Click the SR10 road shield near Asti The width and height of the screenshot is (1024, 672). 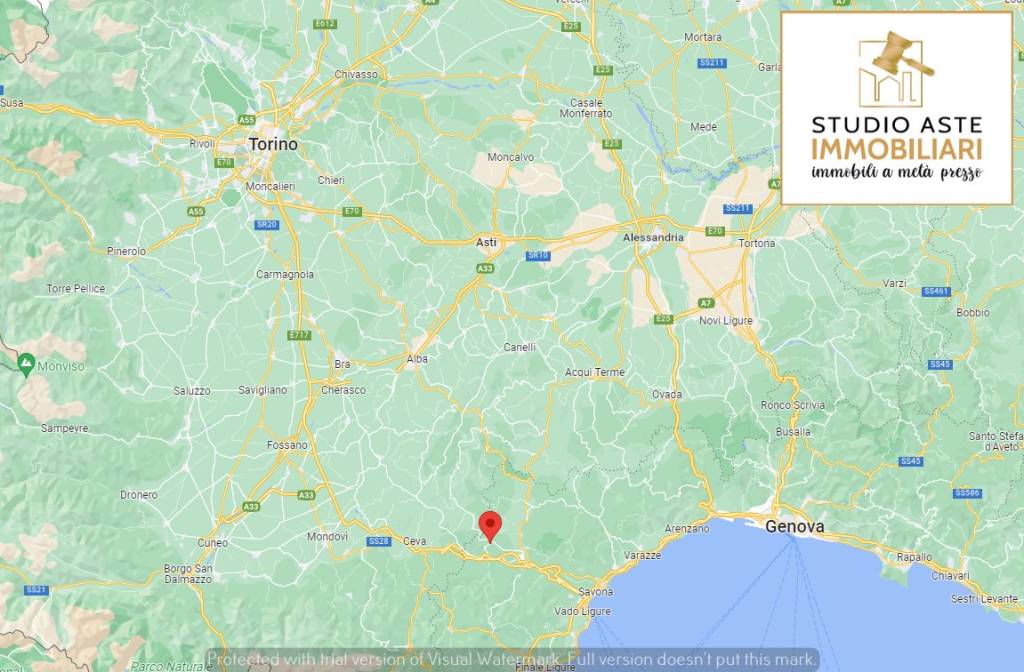[537, 255]
